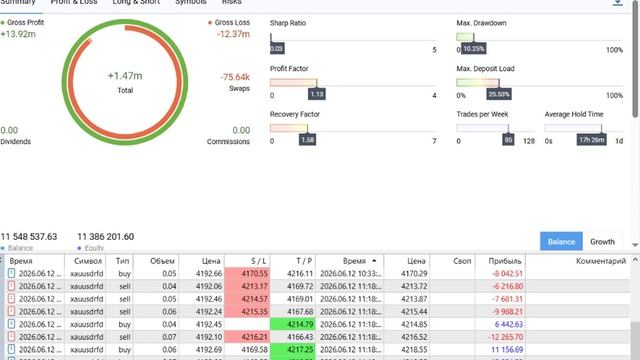Click the sell icon in row with profit -9 988.21
This screenshot has height=360, width=640.
11,311
